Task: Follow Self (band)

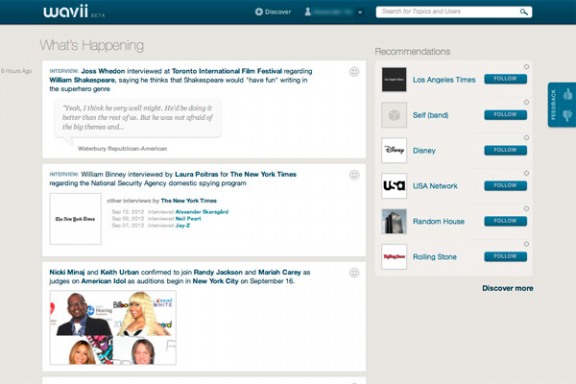Action: point(505,115)
